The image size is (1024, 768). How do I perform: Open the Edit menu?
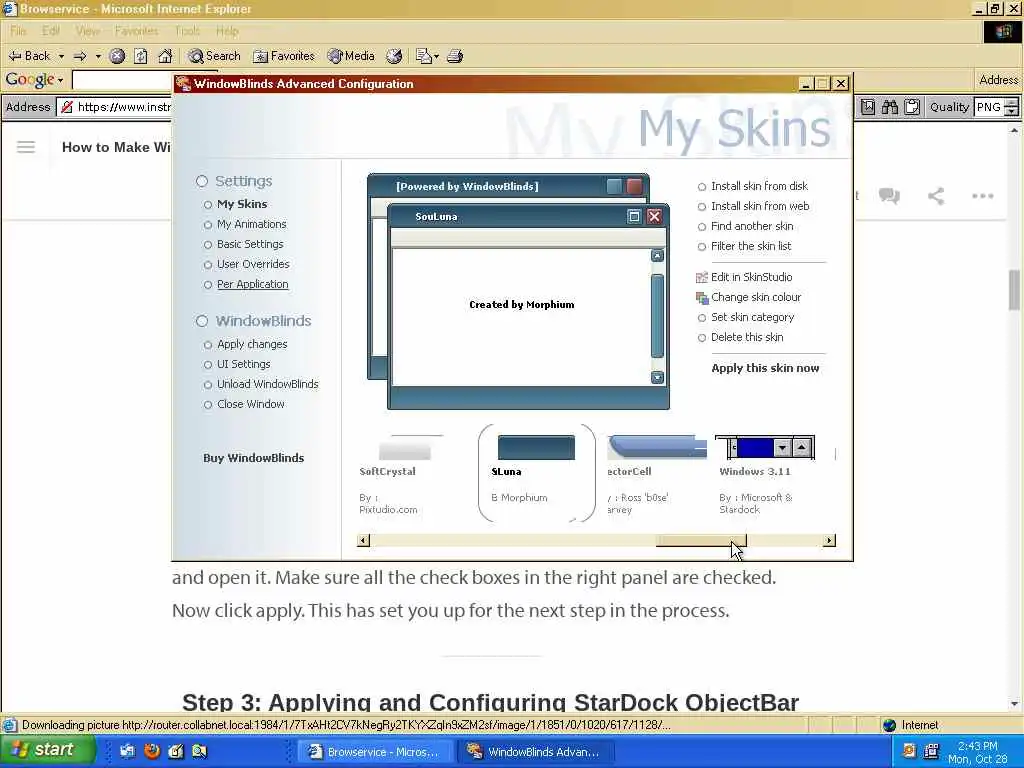(50, 31)
